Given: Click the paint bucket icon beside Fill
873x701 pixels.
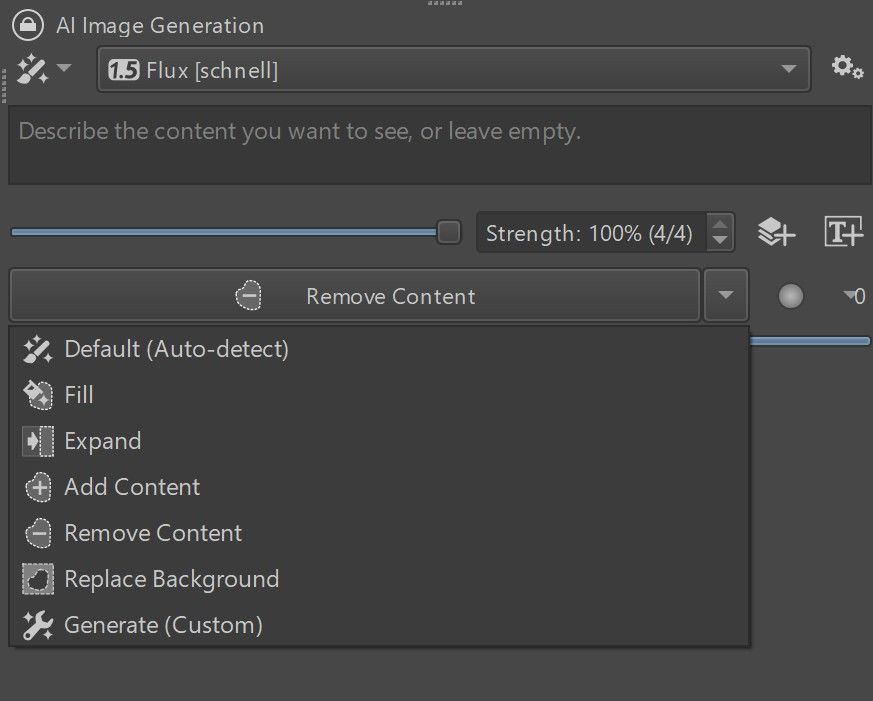Looking at the screenshot, I should tap(36, 394).
